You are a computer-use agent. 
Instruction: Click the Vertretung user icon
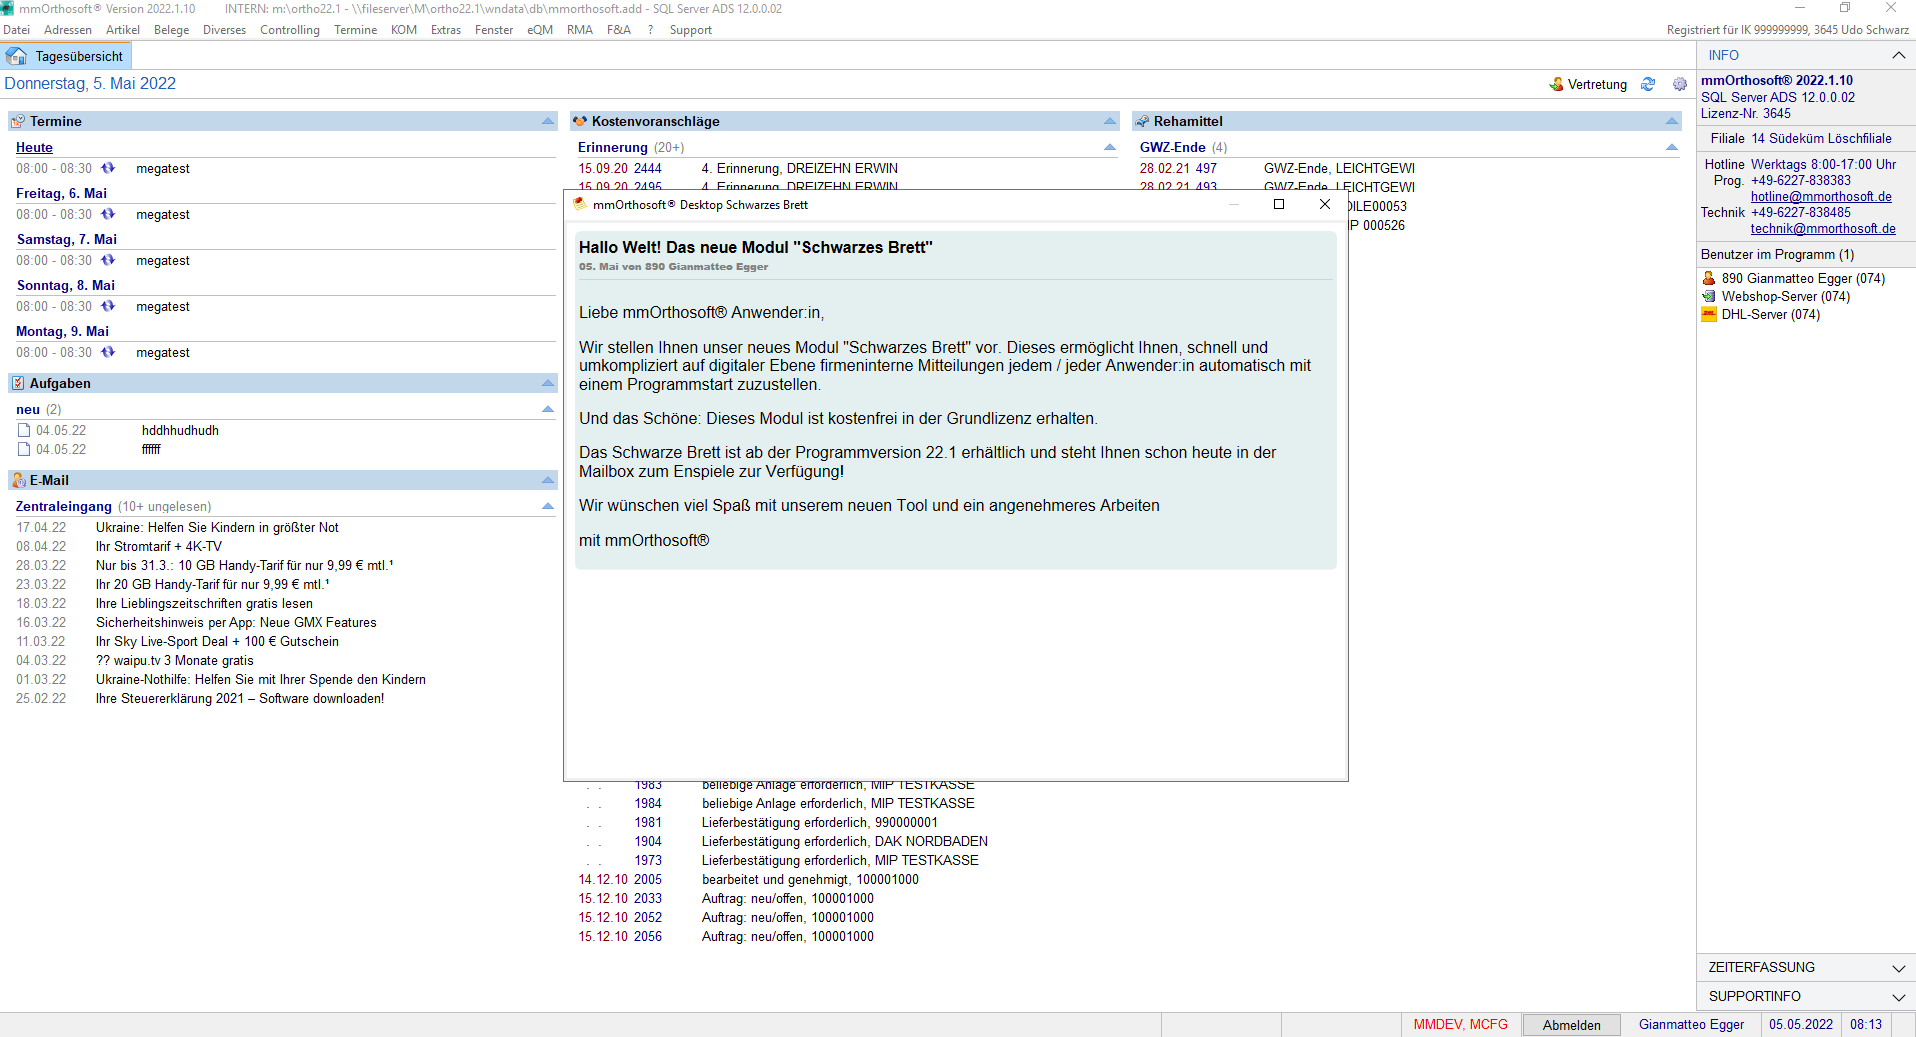(x=1556, y=84)
